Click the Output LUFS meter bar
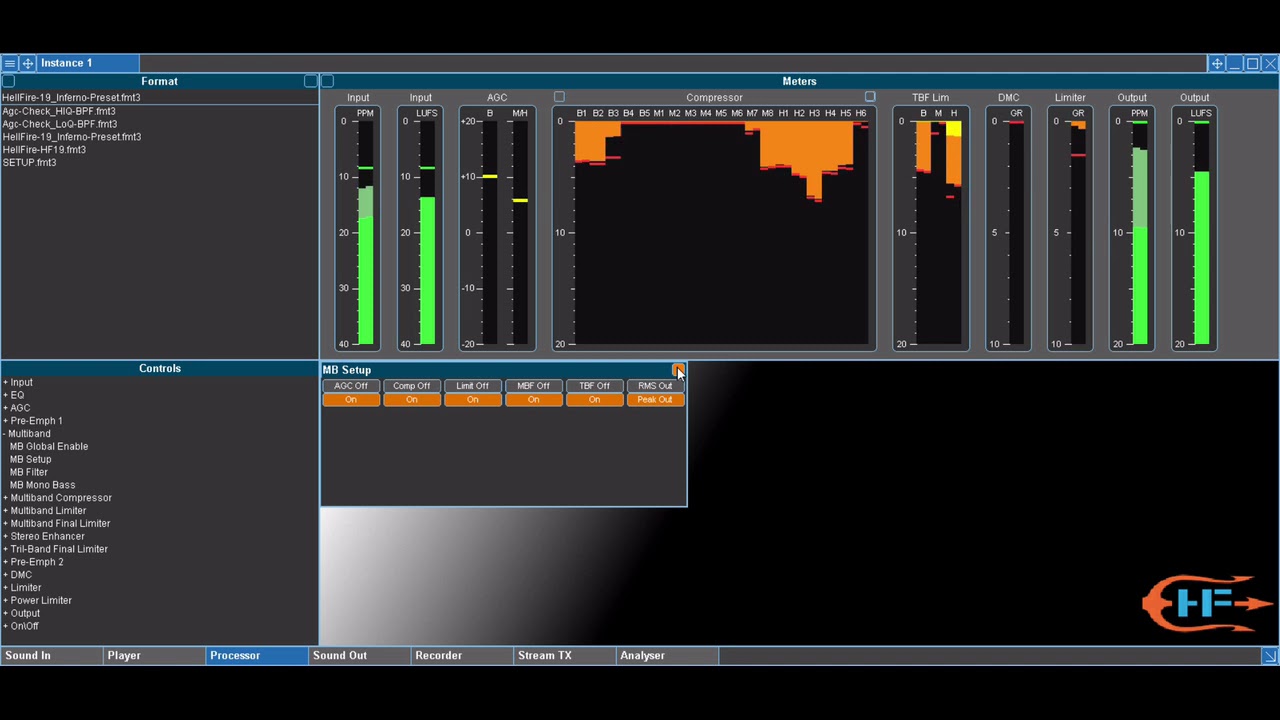The width and height of the screenshot is (1280, 720). point(1201,233)
